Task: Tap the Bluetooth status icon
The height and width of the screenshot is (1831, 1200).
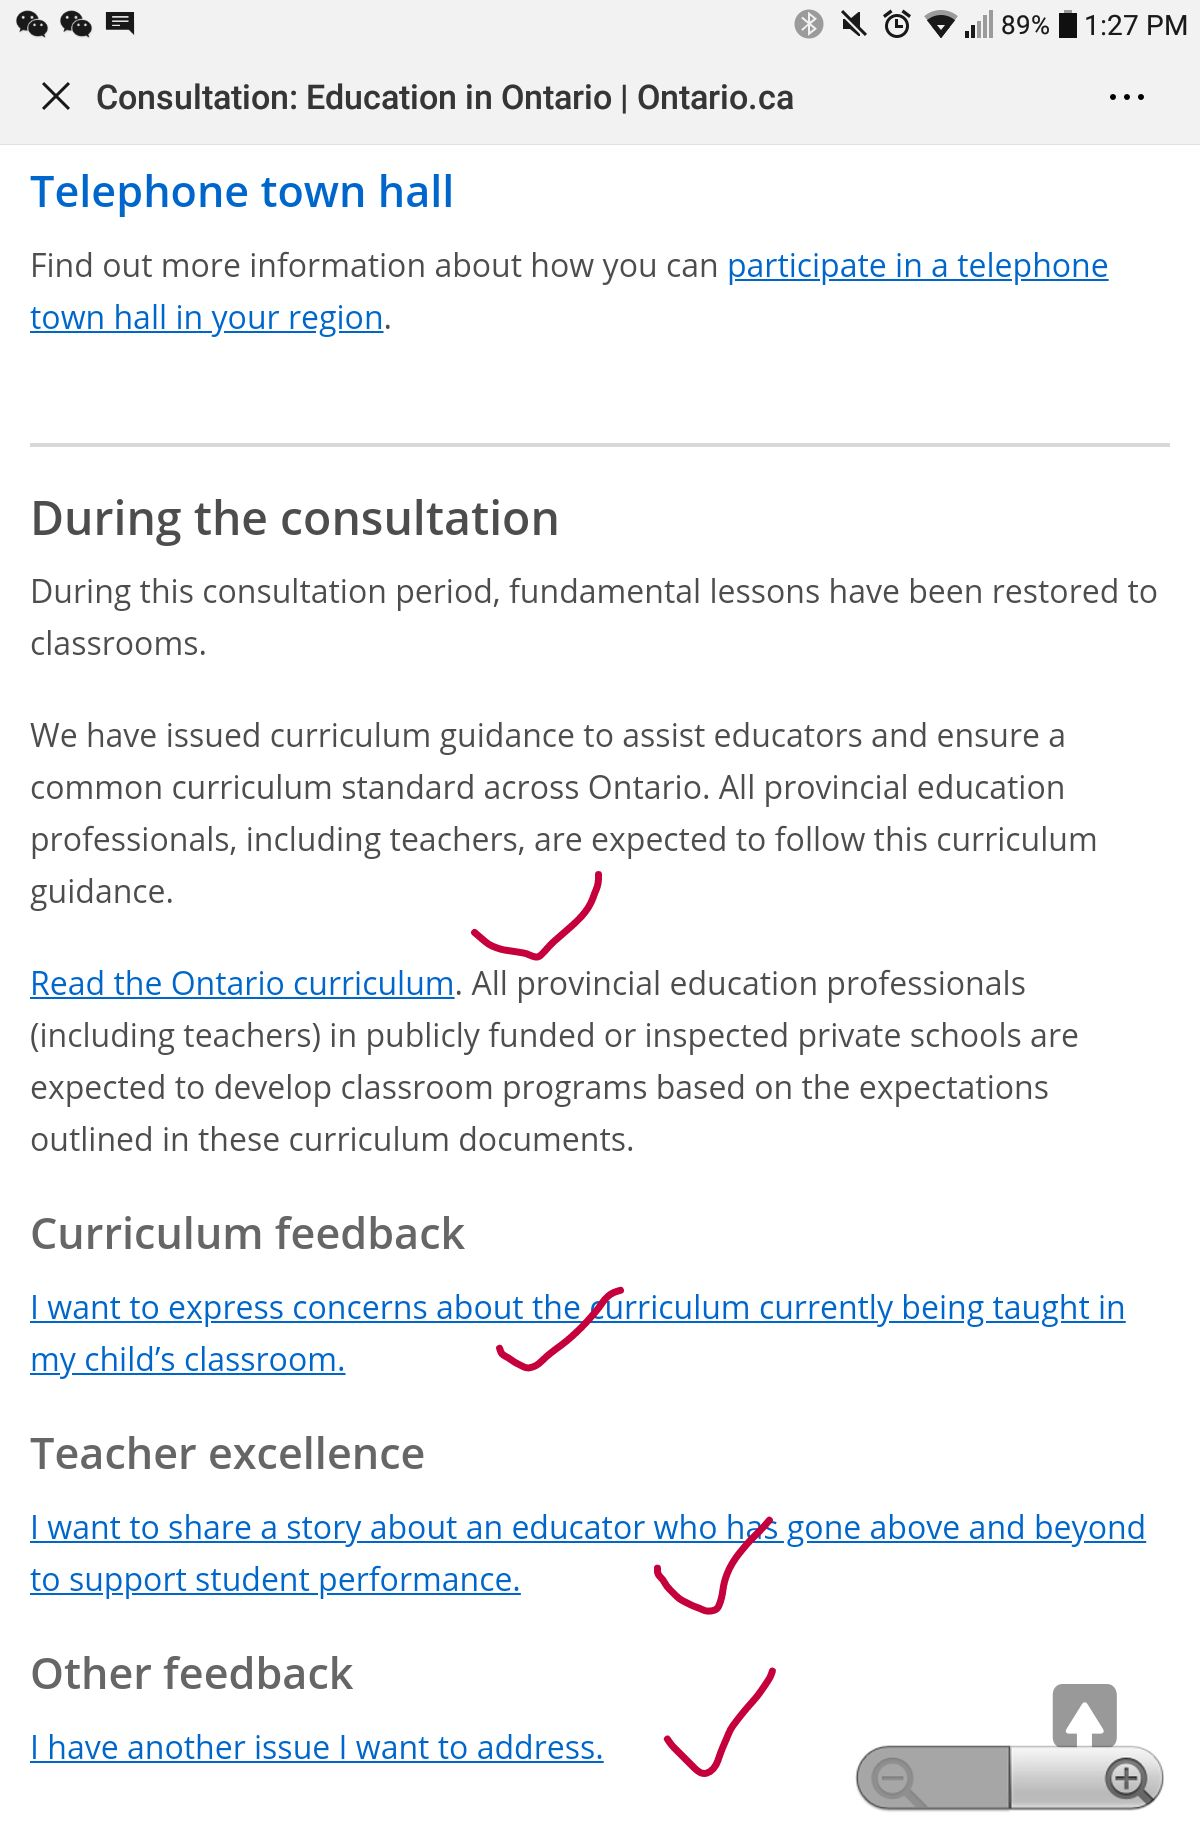Action: [808, 24]
